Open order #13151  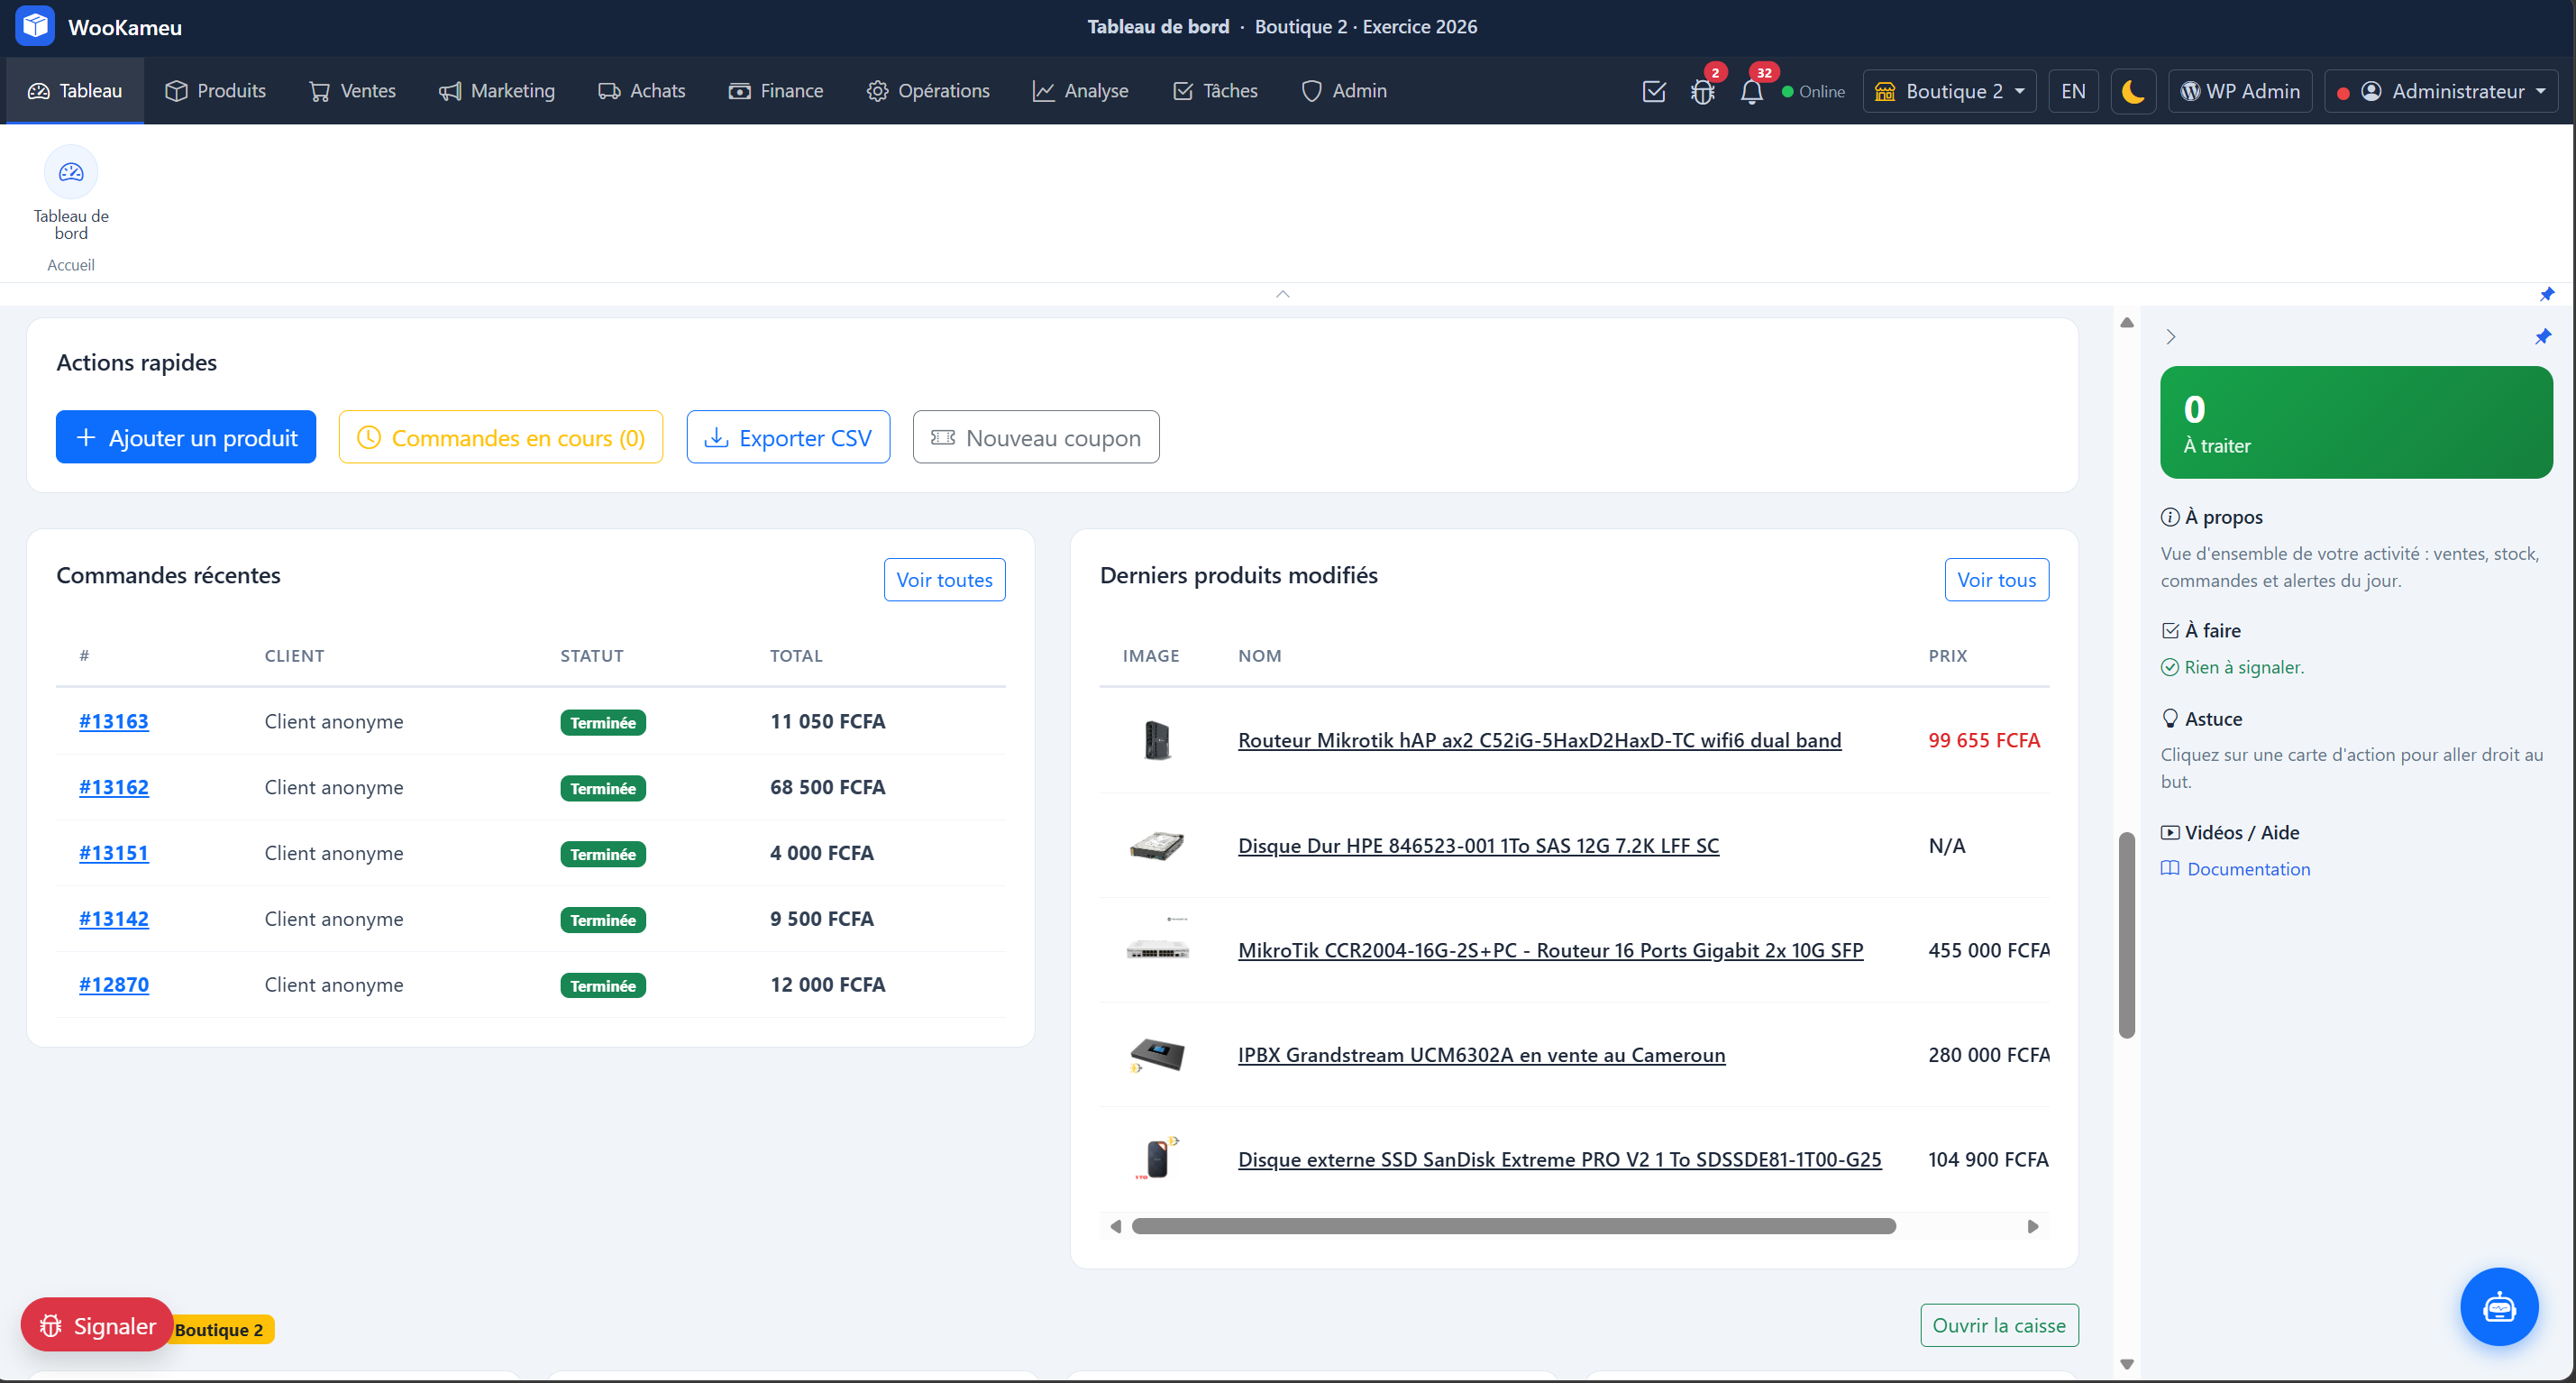(x=114, y=853)
